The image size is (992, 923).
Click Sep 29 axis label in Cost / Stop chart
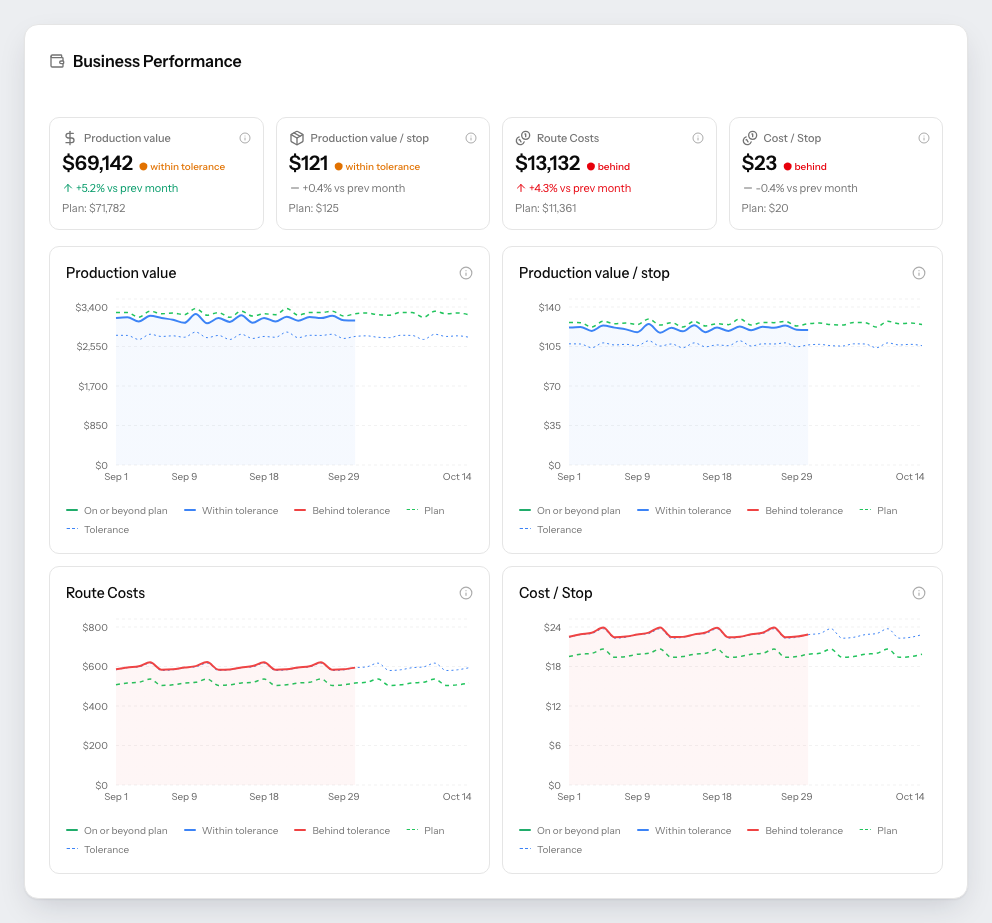[797, 797]
